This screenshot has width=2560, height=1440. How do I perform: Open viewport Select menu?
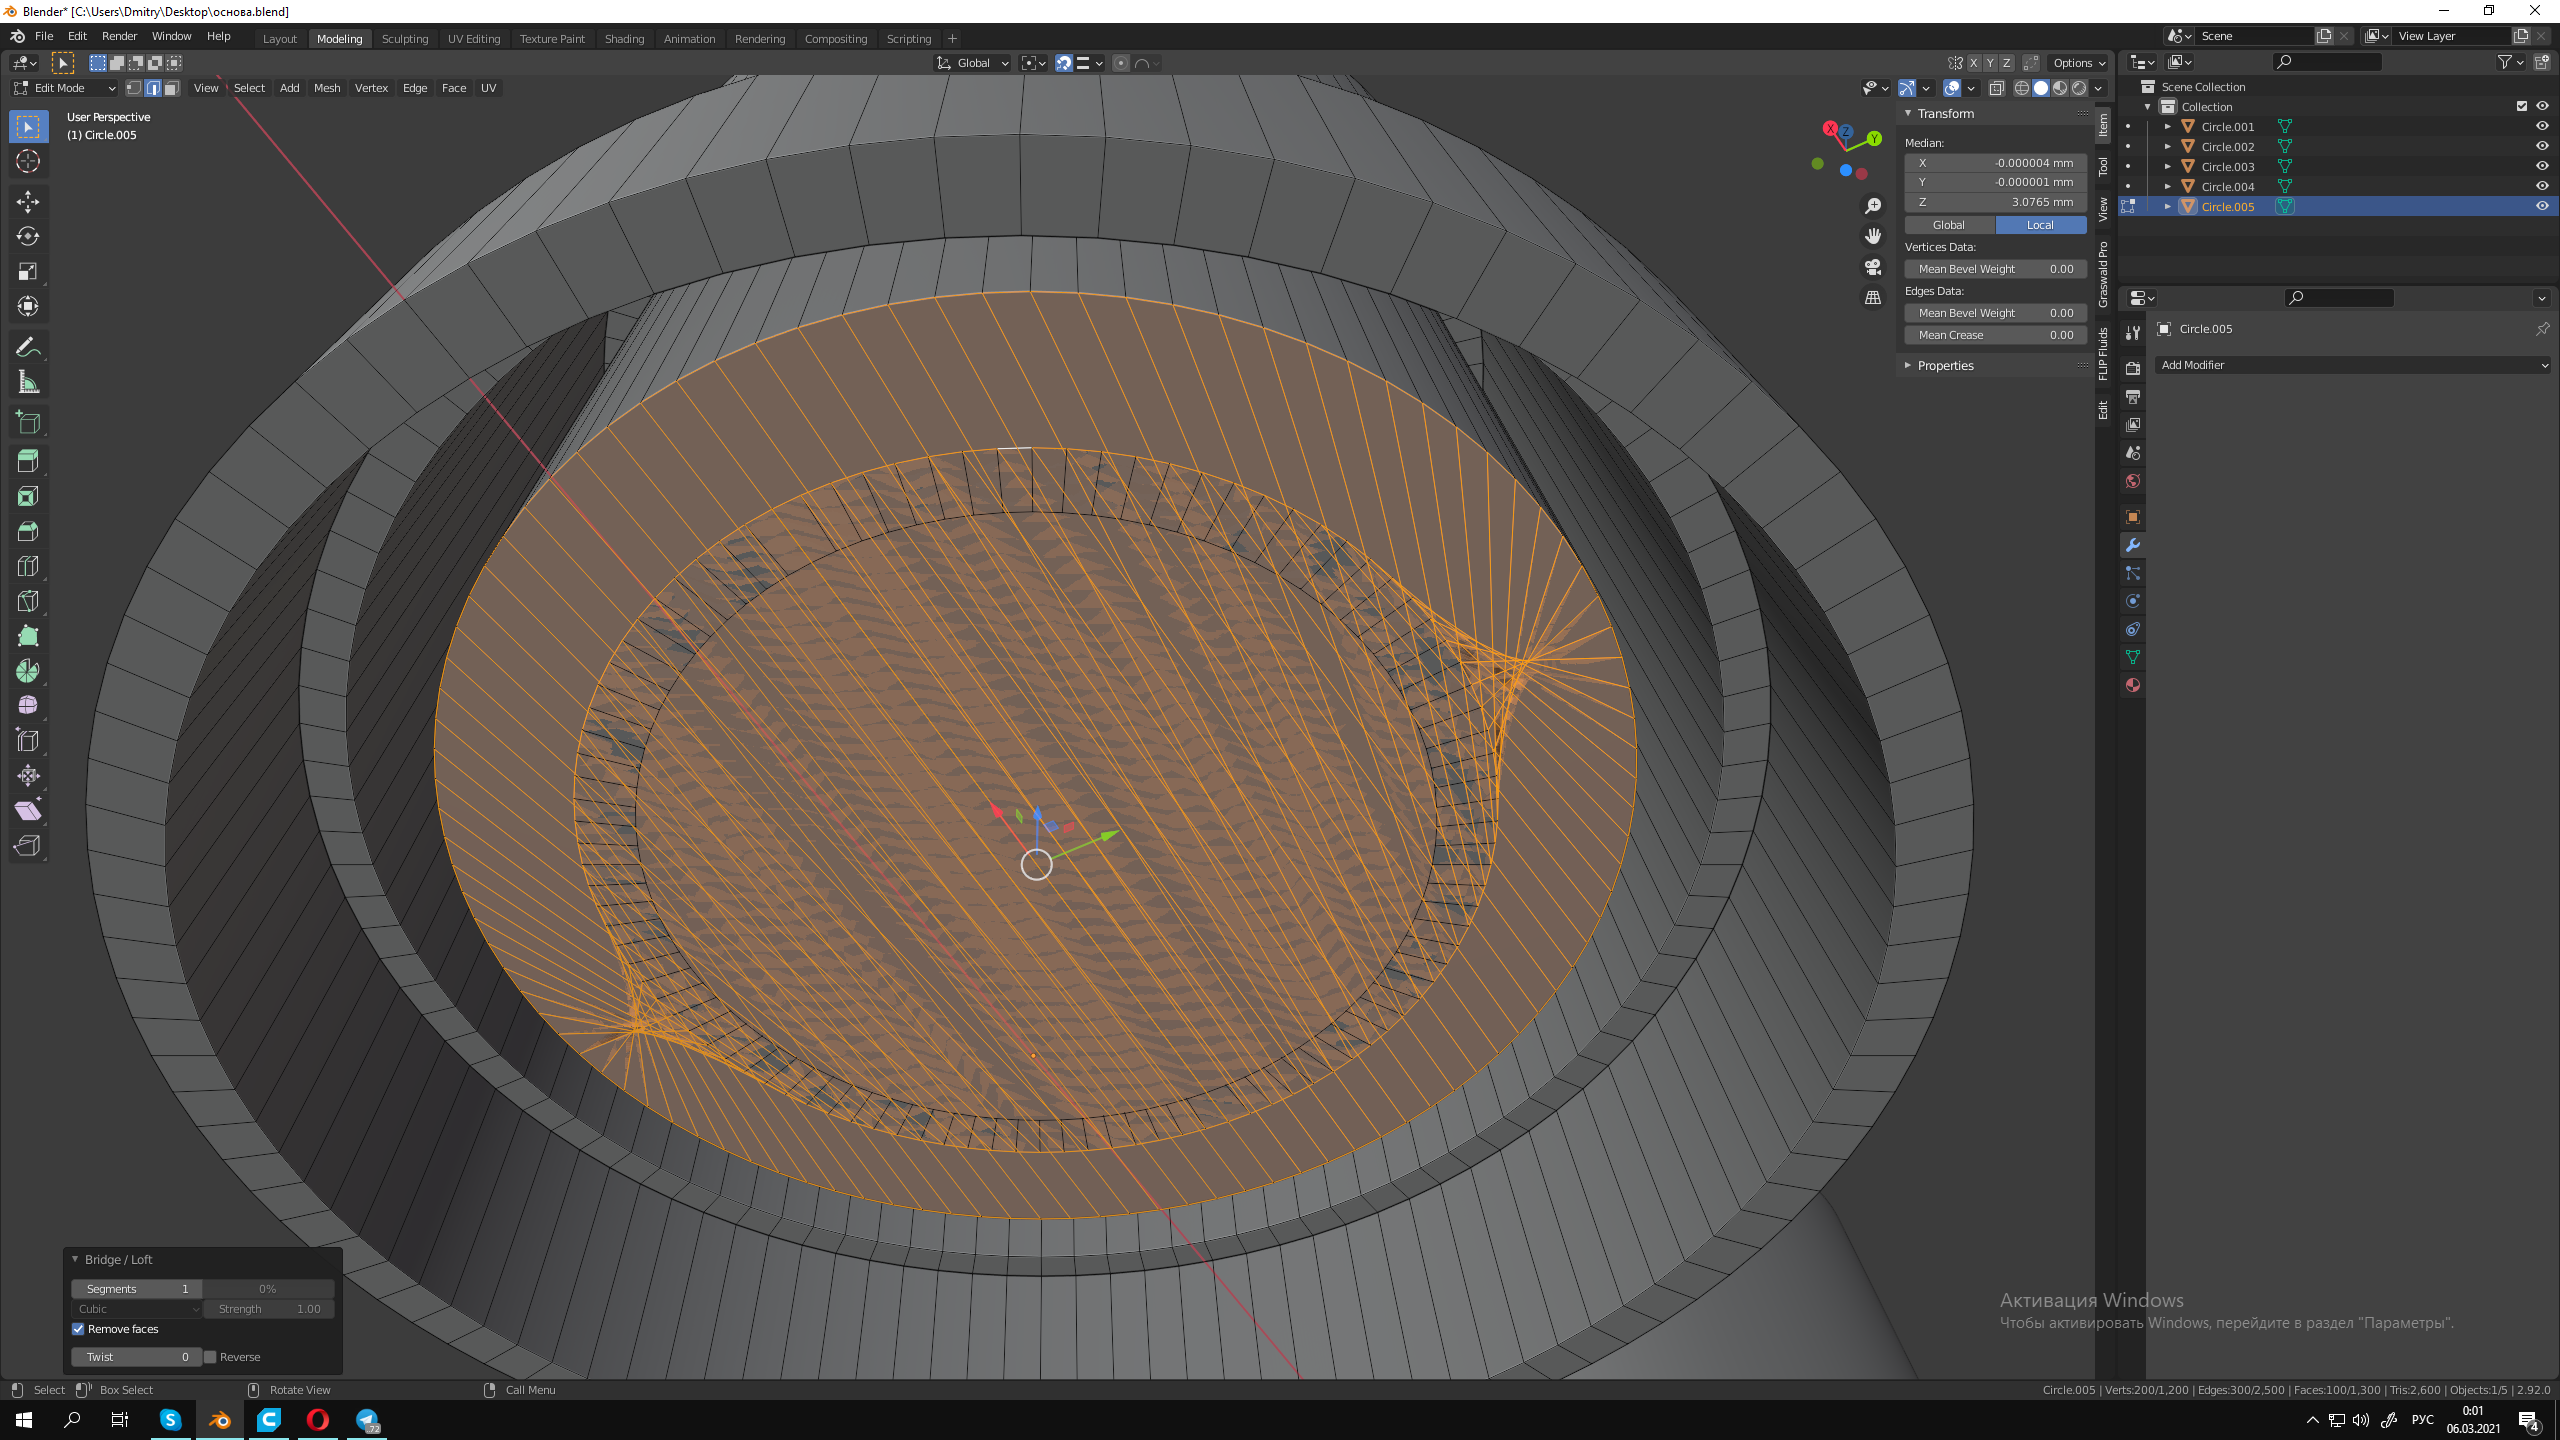249,88
